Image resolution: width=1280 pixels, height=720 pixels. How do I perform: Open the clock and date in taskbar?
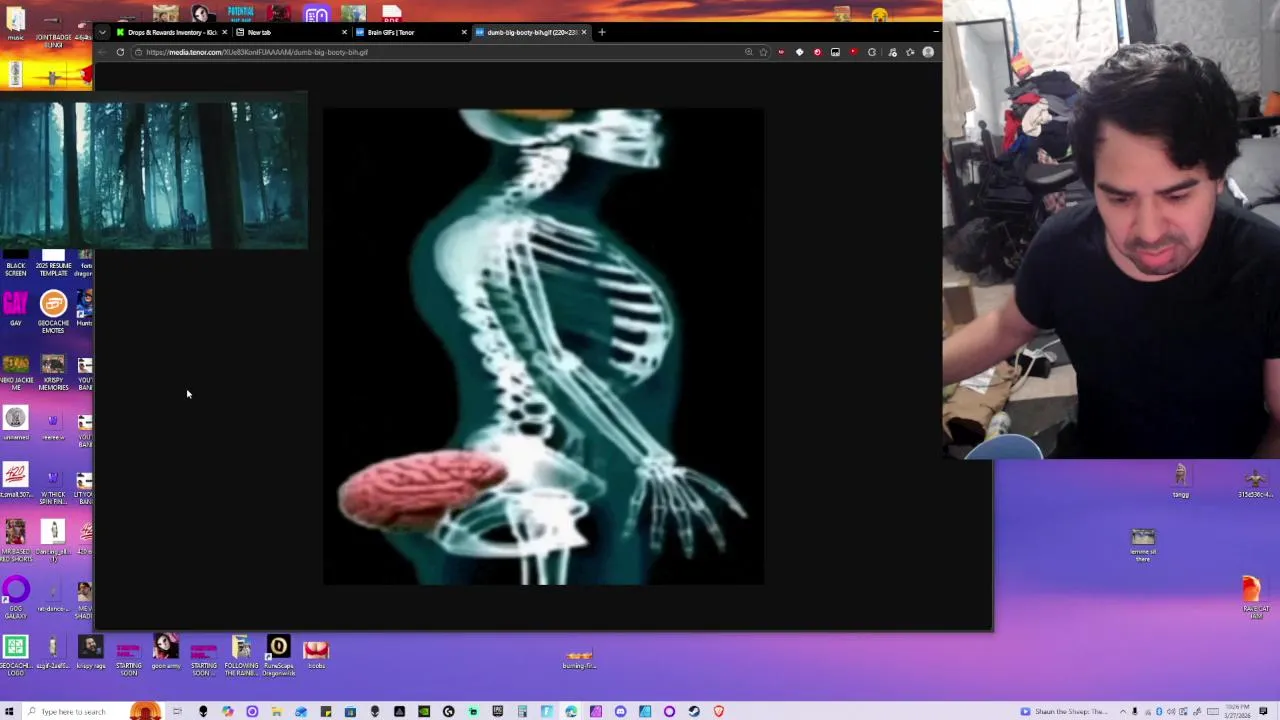coord(1237,711)
